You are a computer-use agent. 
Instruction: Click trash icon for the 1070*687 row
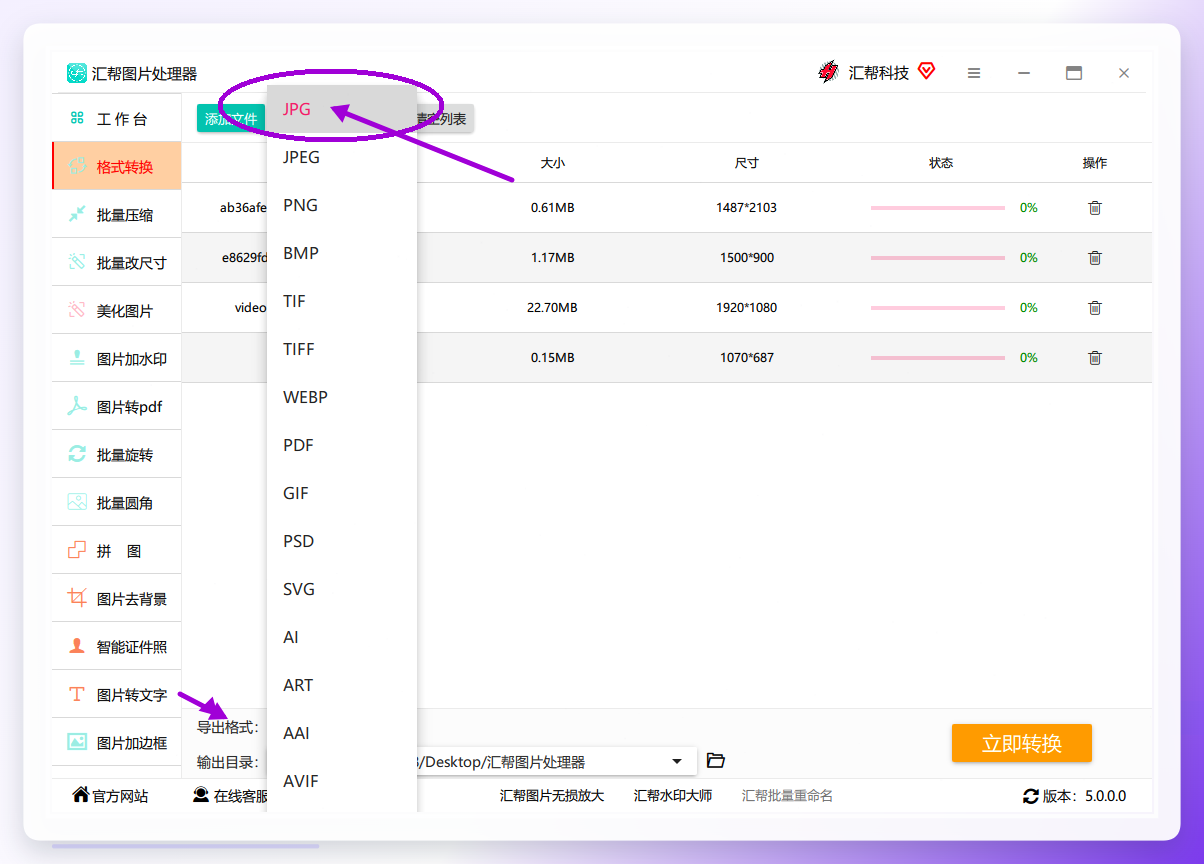[1095, 358]
